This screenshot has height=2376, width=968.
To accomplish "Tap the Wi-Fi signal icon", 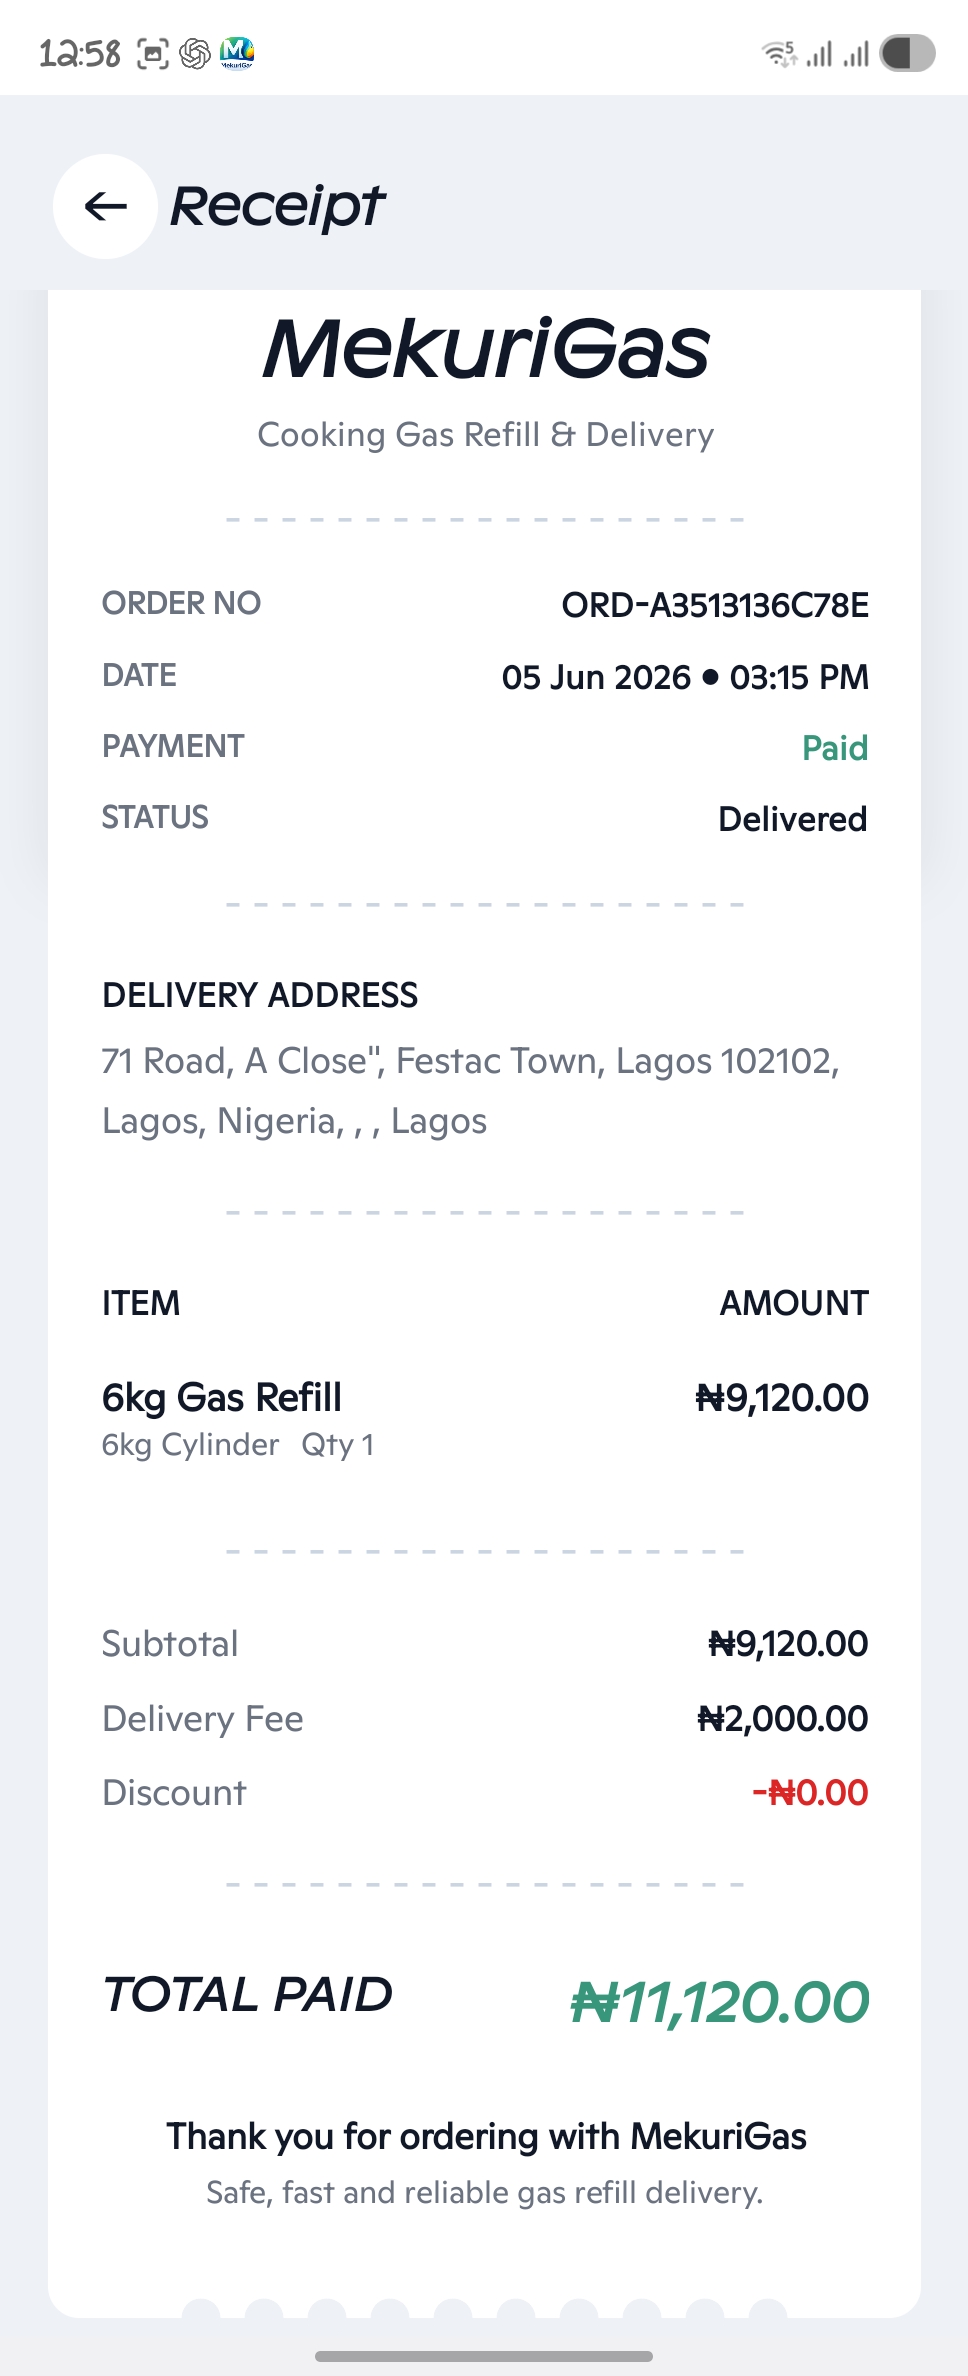I will coord(780,53).
